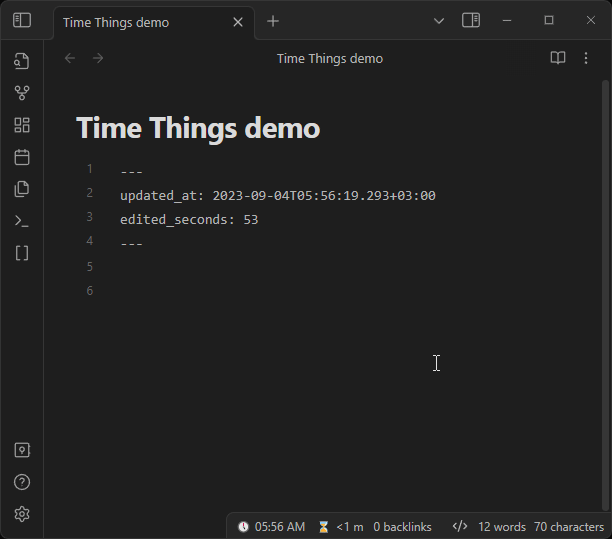Click the updated_at timestamp line

(278, 196)
